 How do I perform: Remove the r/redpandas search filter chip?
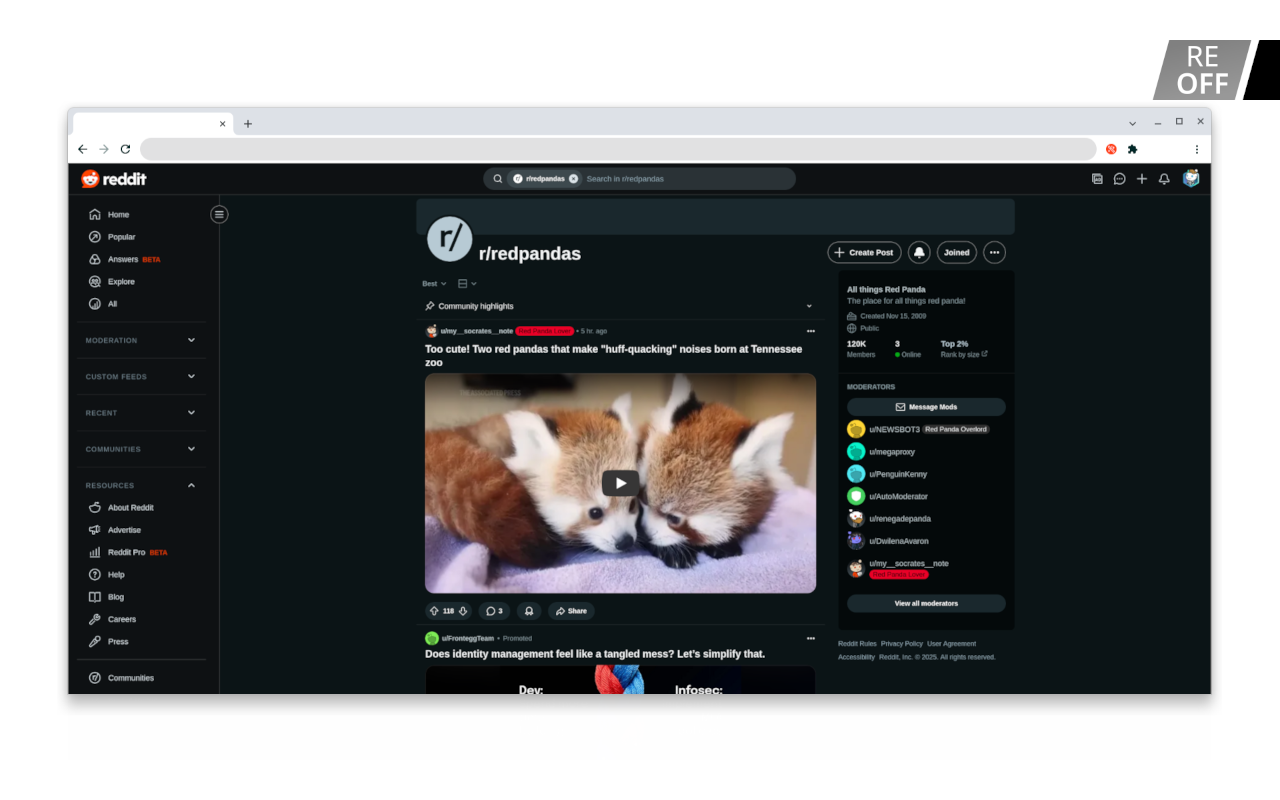coord(573,178)
